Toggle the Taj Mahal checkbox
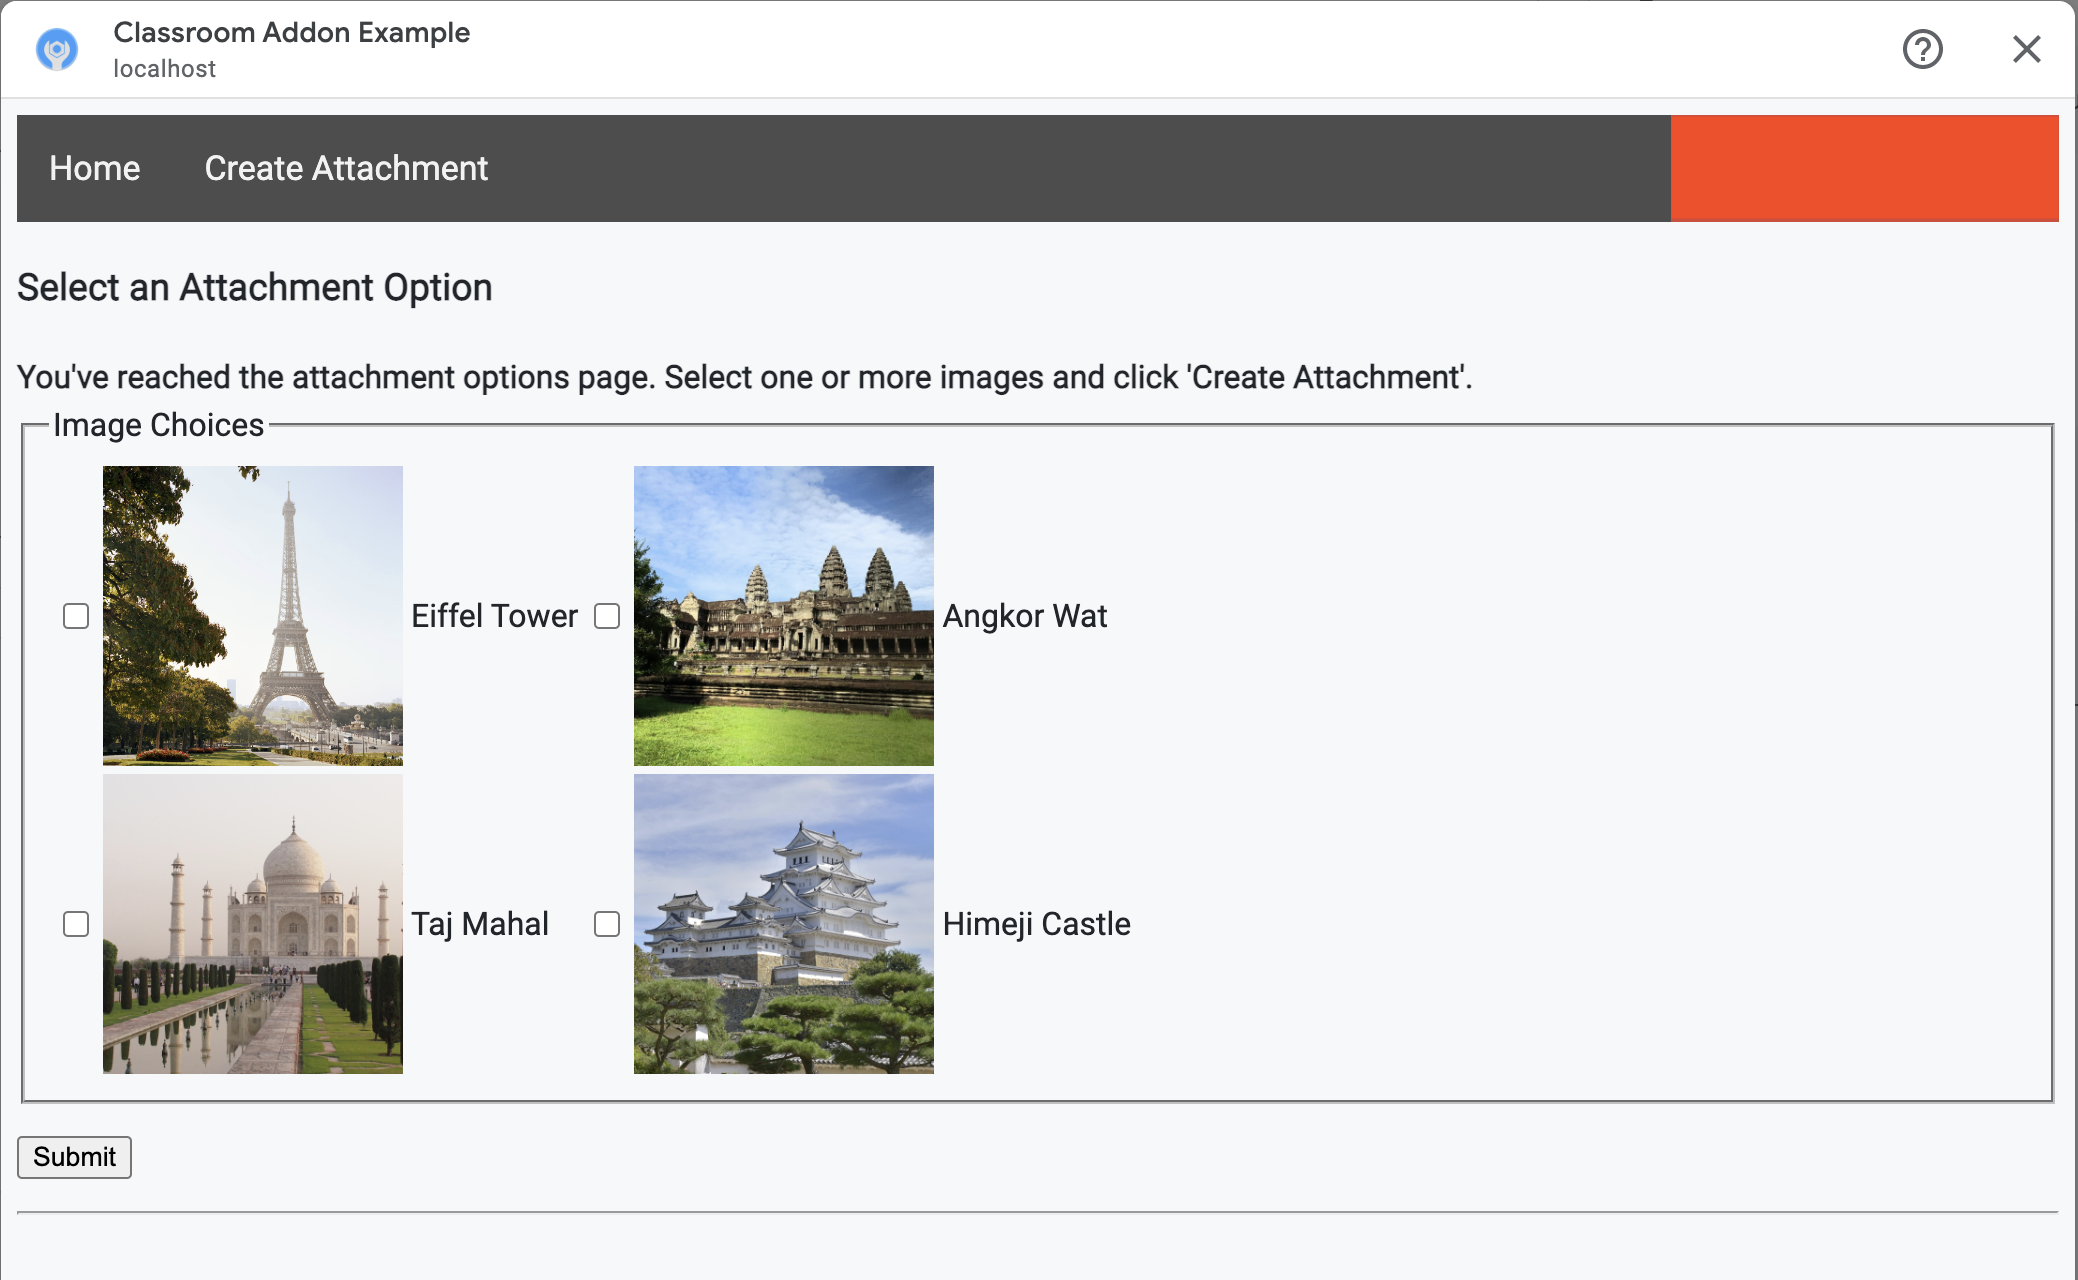The image size is (2078, 1280). (76, 924)
